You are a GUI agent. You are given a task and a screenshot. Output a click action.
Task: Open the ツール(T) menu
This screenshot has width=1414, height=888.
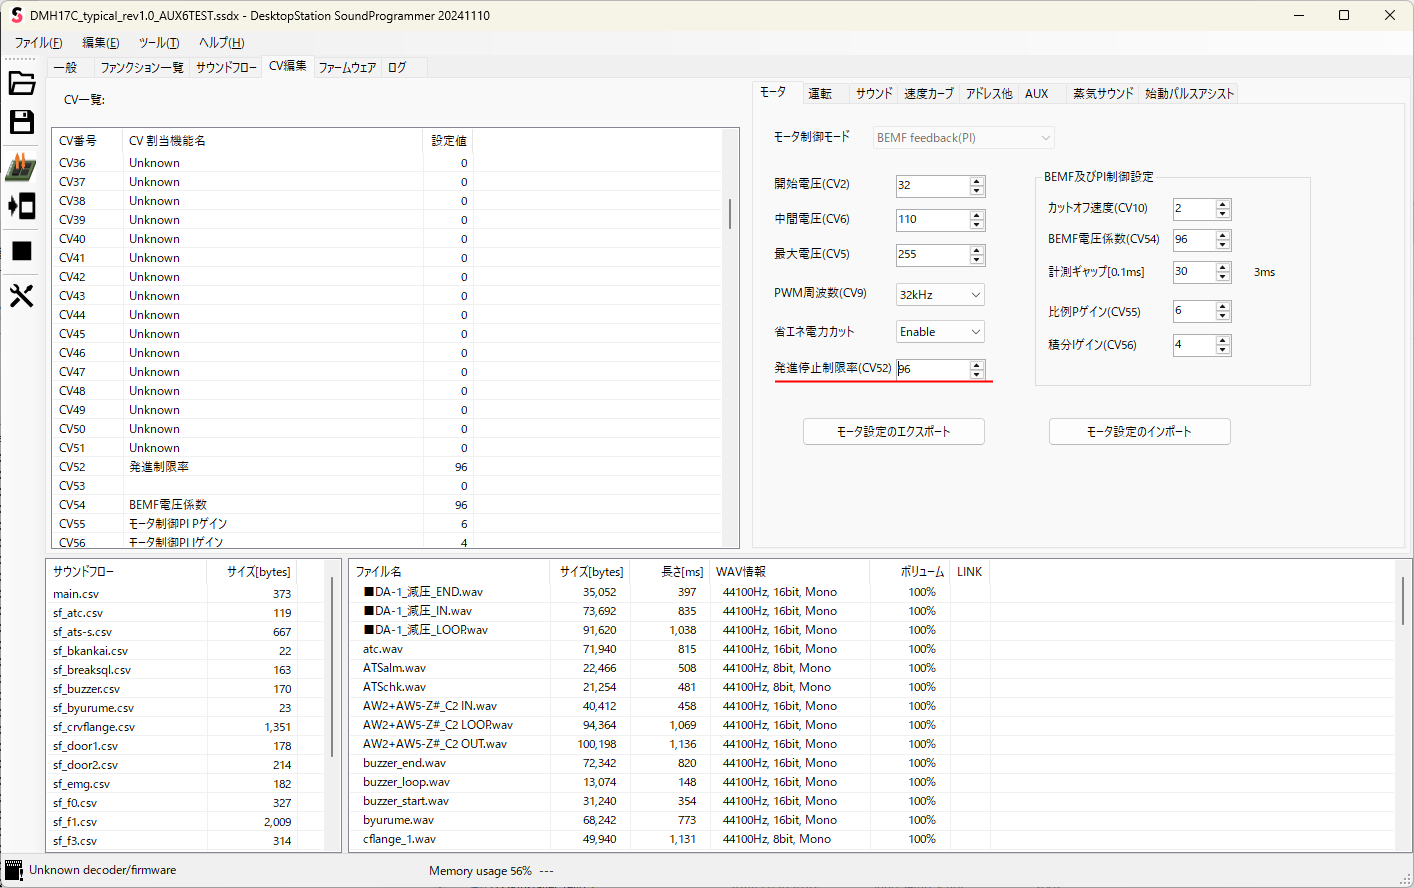pos(159,42)
